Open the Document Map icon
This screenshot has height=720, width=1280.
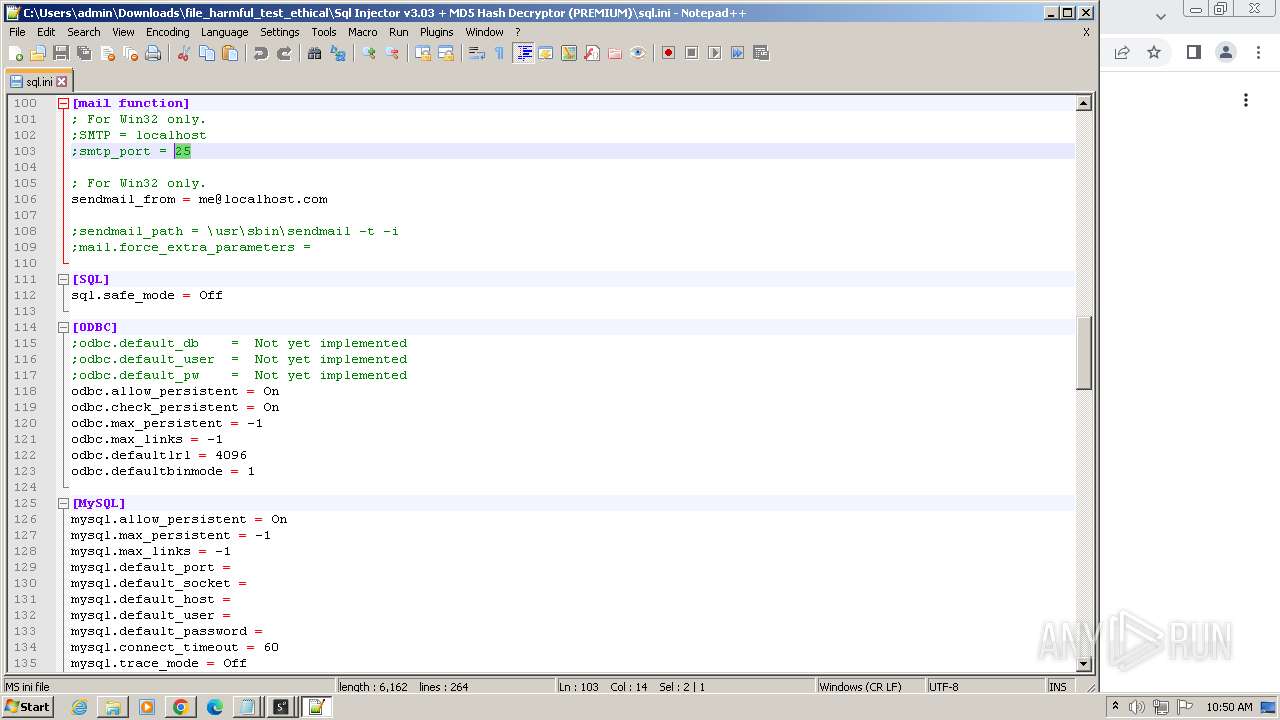coord(569,53)
